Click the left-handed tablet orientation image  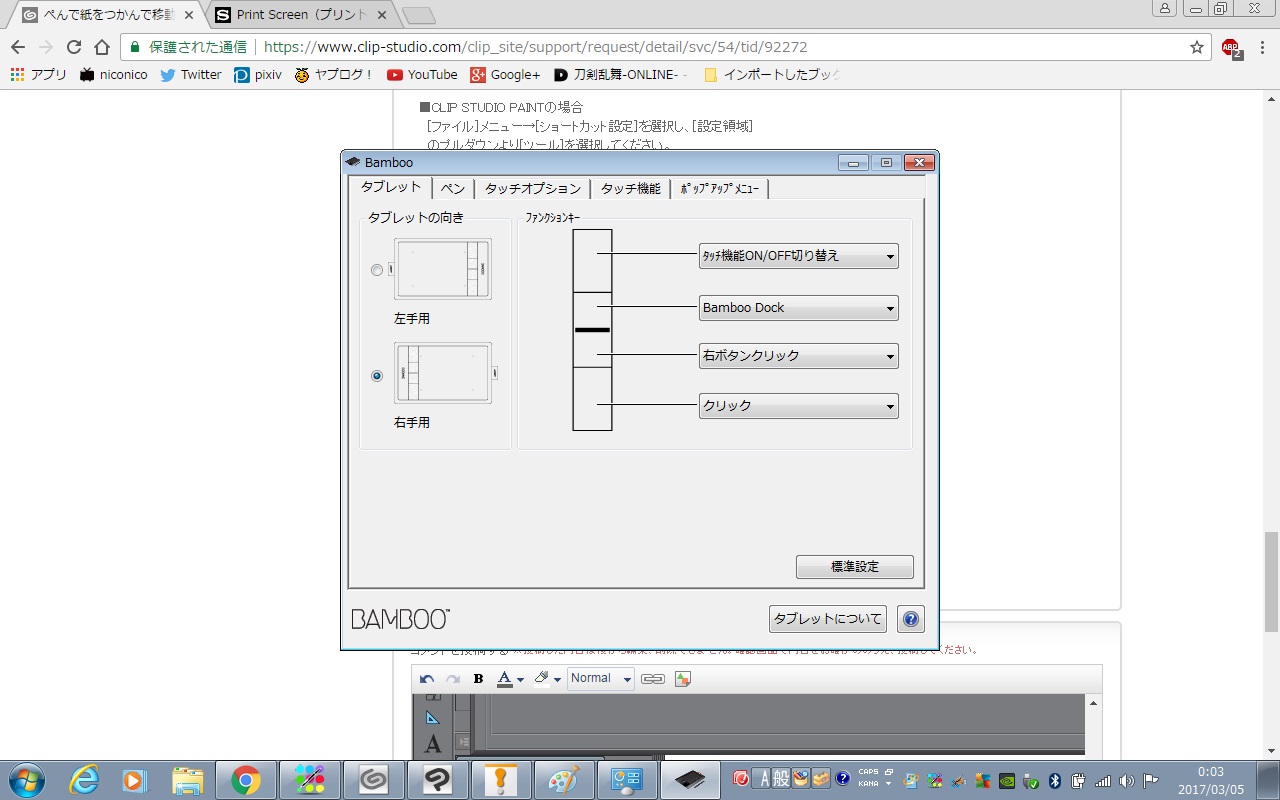(x=442, y=269)
